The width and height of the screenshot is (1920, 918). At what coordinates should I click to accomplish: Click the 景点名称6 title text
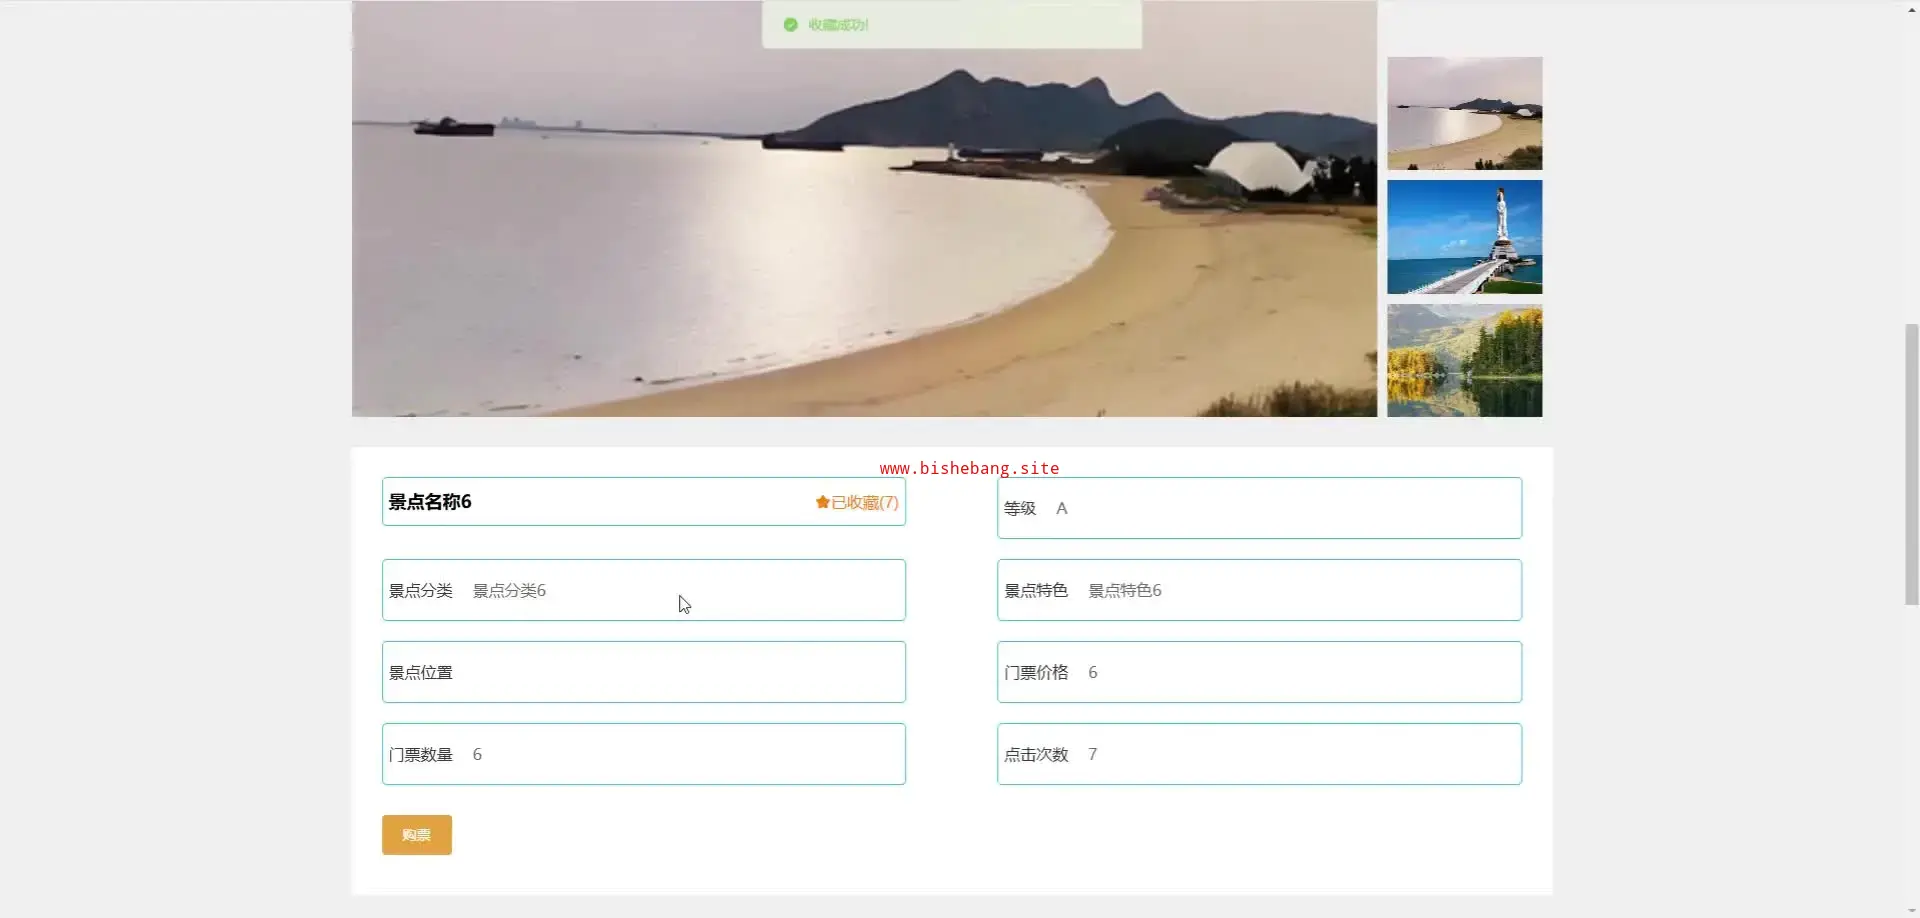point(430,502)
